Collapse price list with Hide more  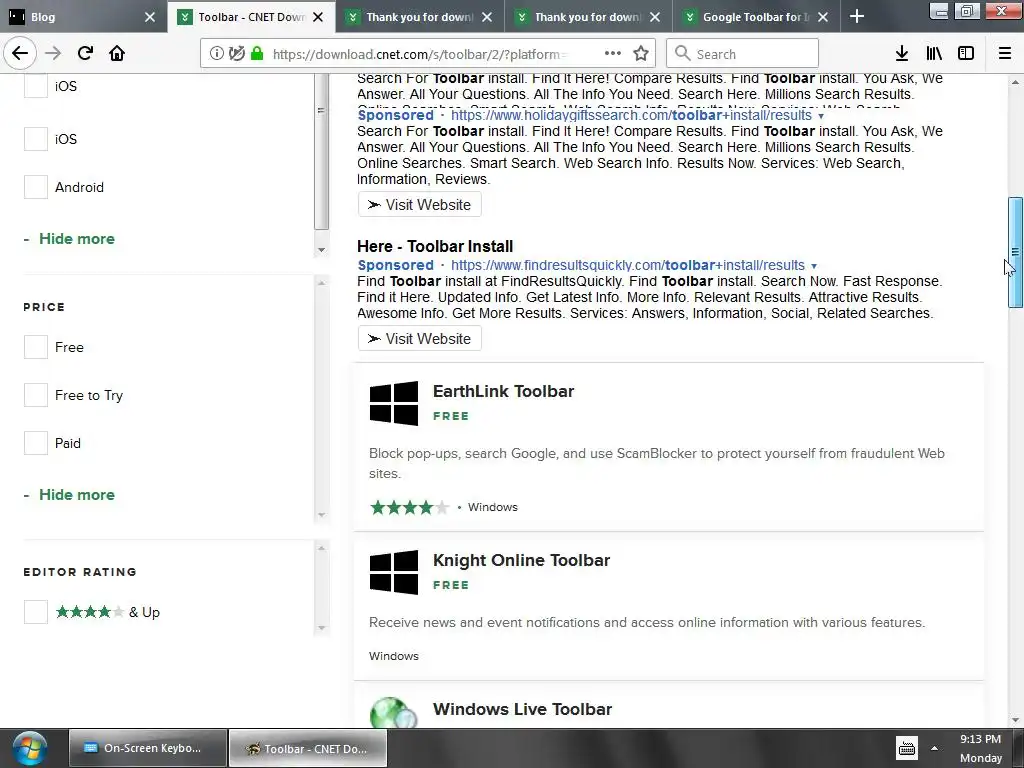77,495
